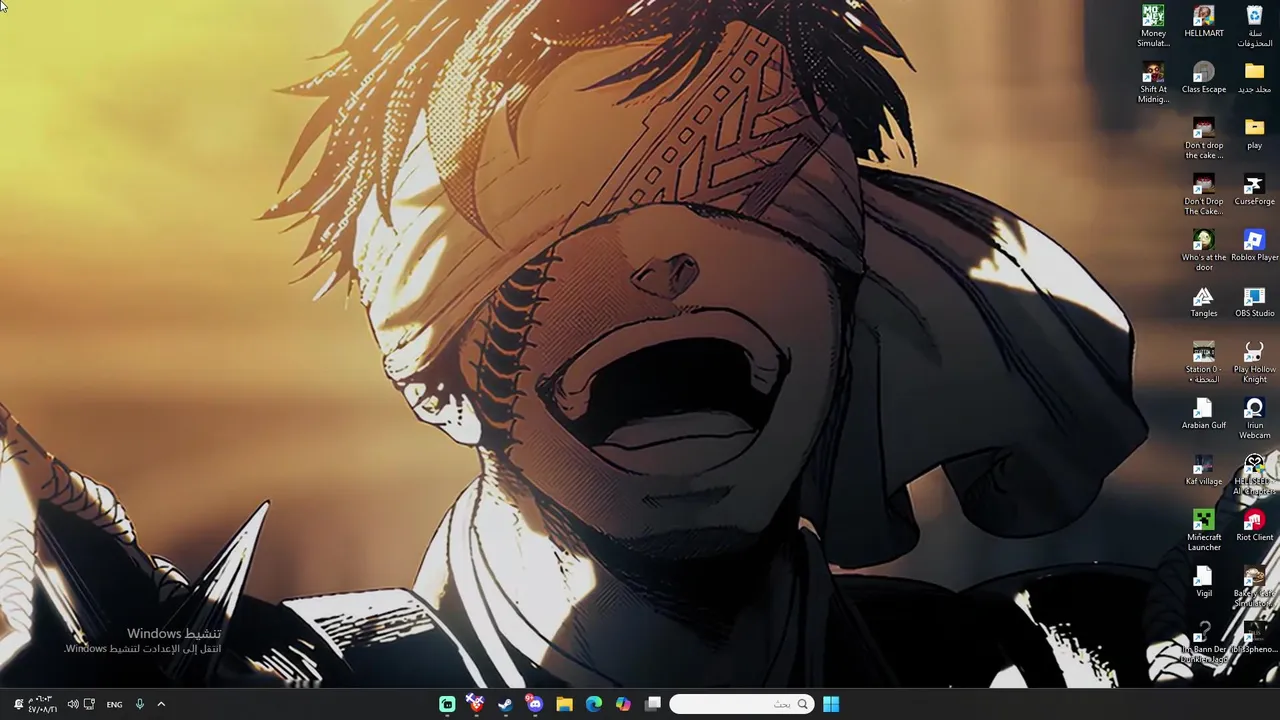Select the 'Don't drop the cake' lowercase shortcut
The height and width of the screenshot is (720, 1280).
(1204, 138)
